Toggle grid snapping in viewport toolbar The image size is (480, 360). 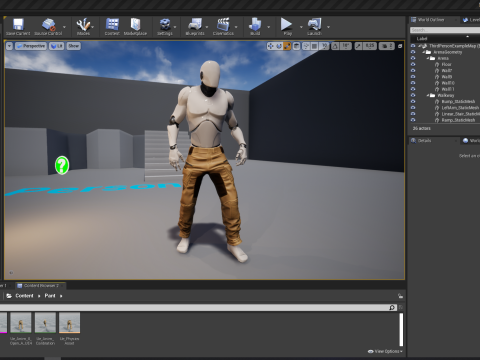point(314,46)
